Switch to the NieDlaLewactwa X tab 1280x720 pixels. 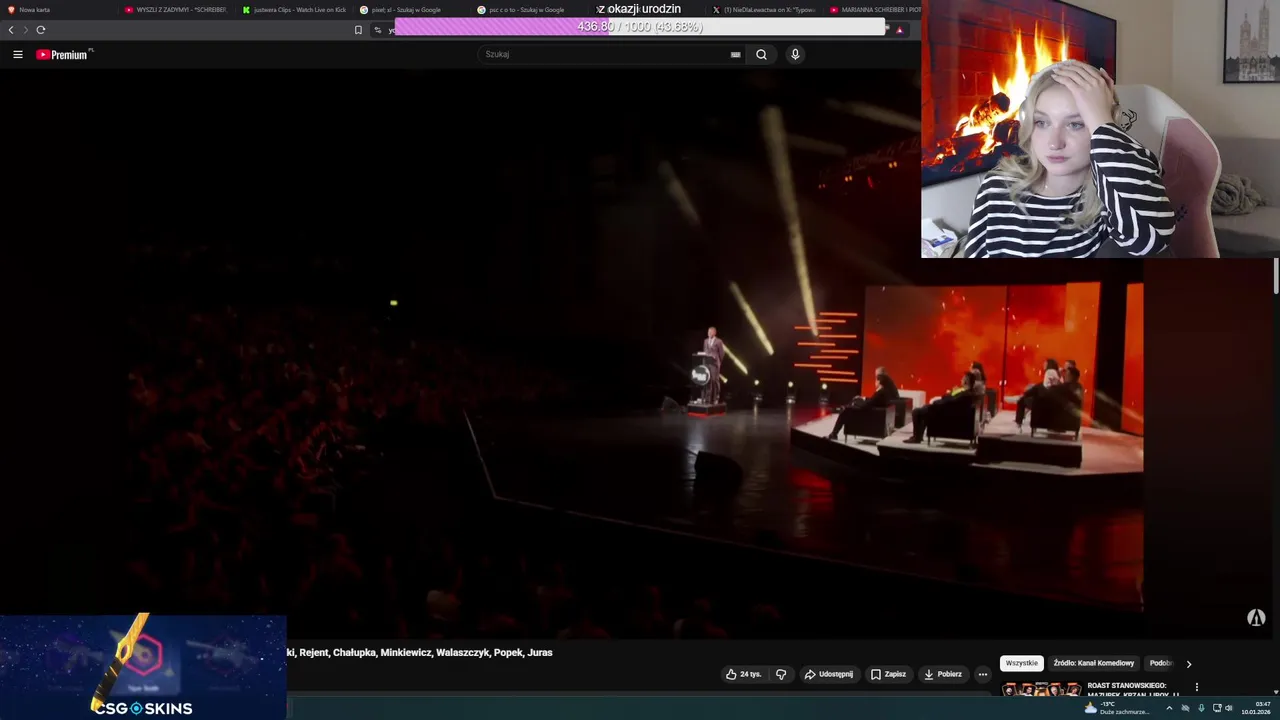click(x=765, y=9)
